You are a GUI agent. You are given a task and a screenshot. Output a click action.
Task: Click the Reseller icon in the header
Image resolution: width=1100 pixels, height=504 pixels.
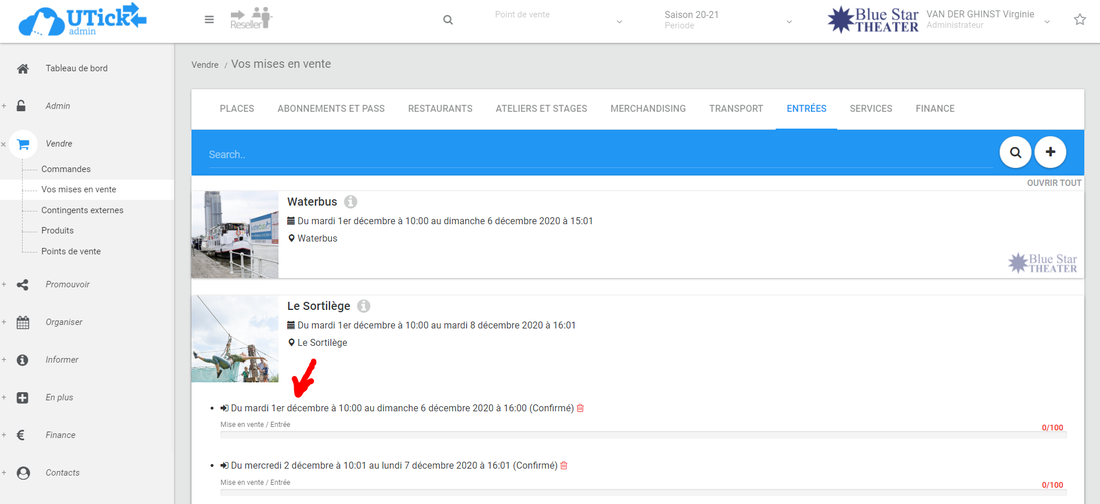coord(251,19)
